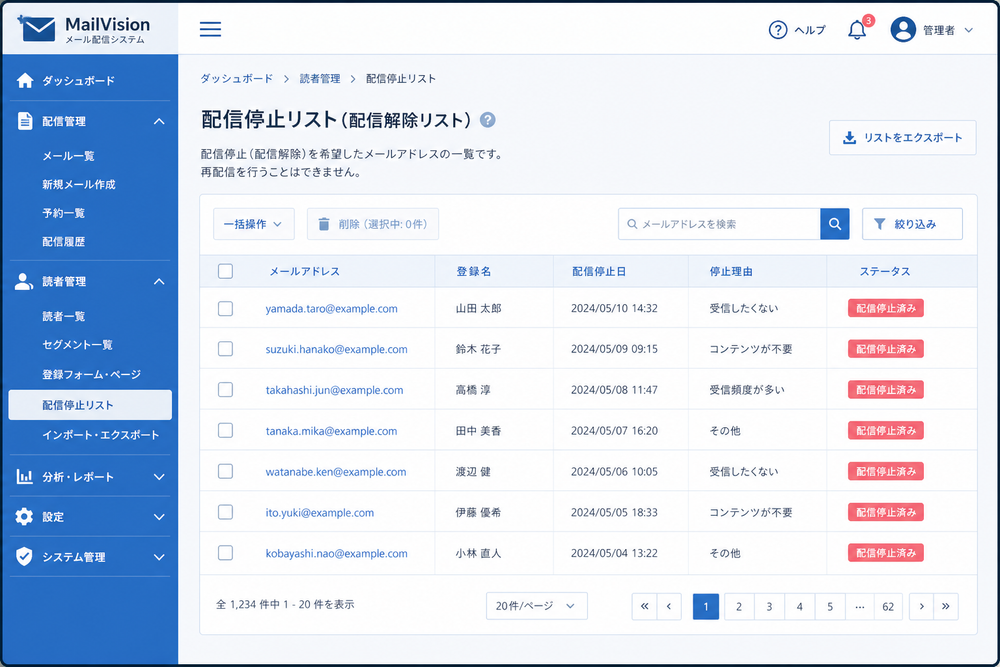Click the help icon beside page title

(488, 120)
